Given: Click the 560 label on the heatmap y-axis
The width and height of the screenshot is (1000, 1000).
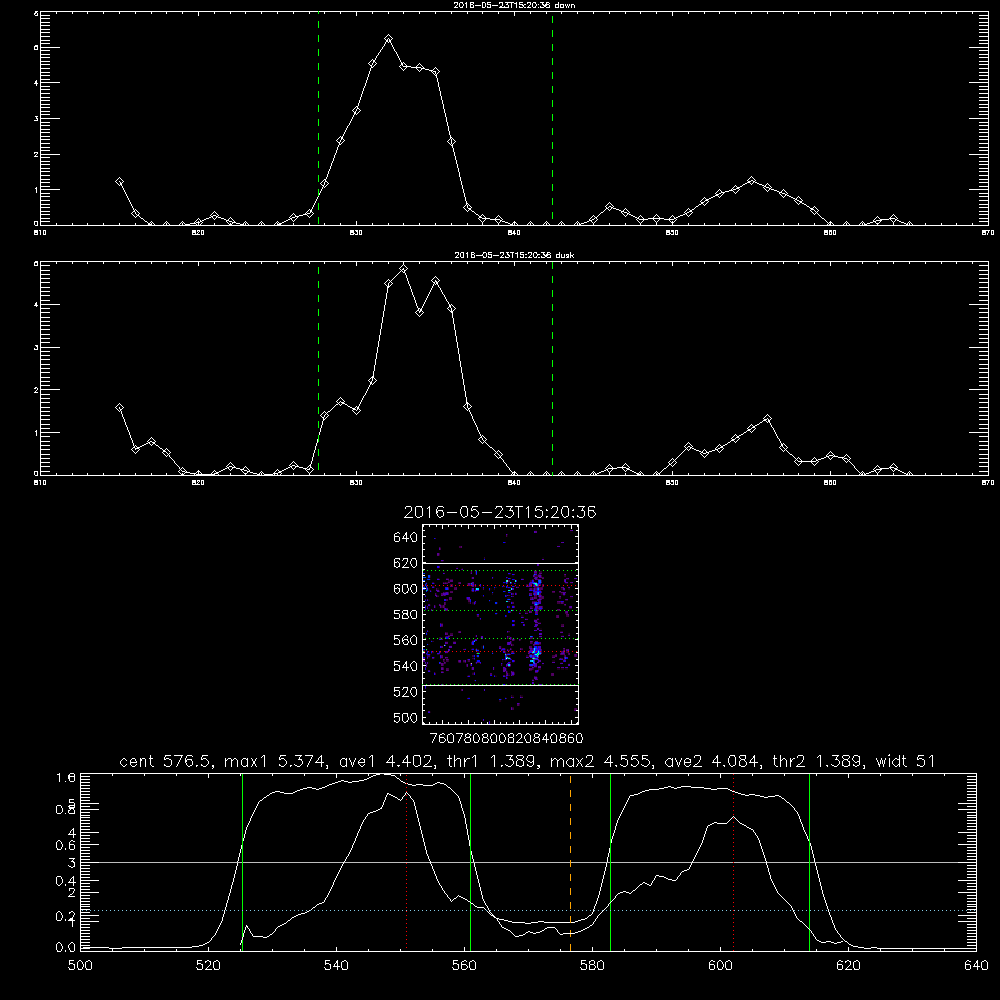Looking at the screenshot, I should (x=405, y=640).
